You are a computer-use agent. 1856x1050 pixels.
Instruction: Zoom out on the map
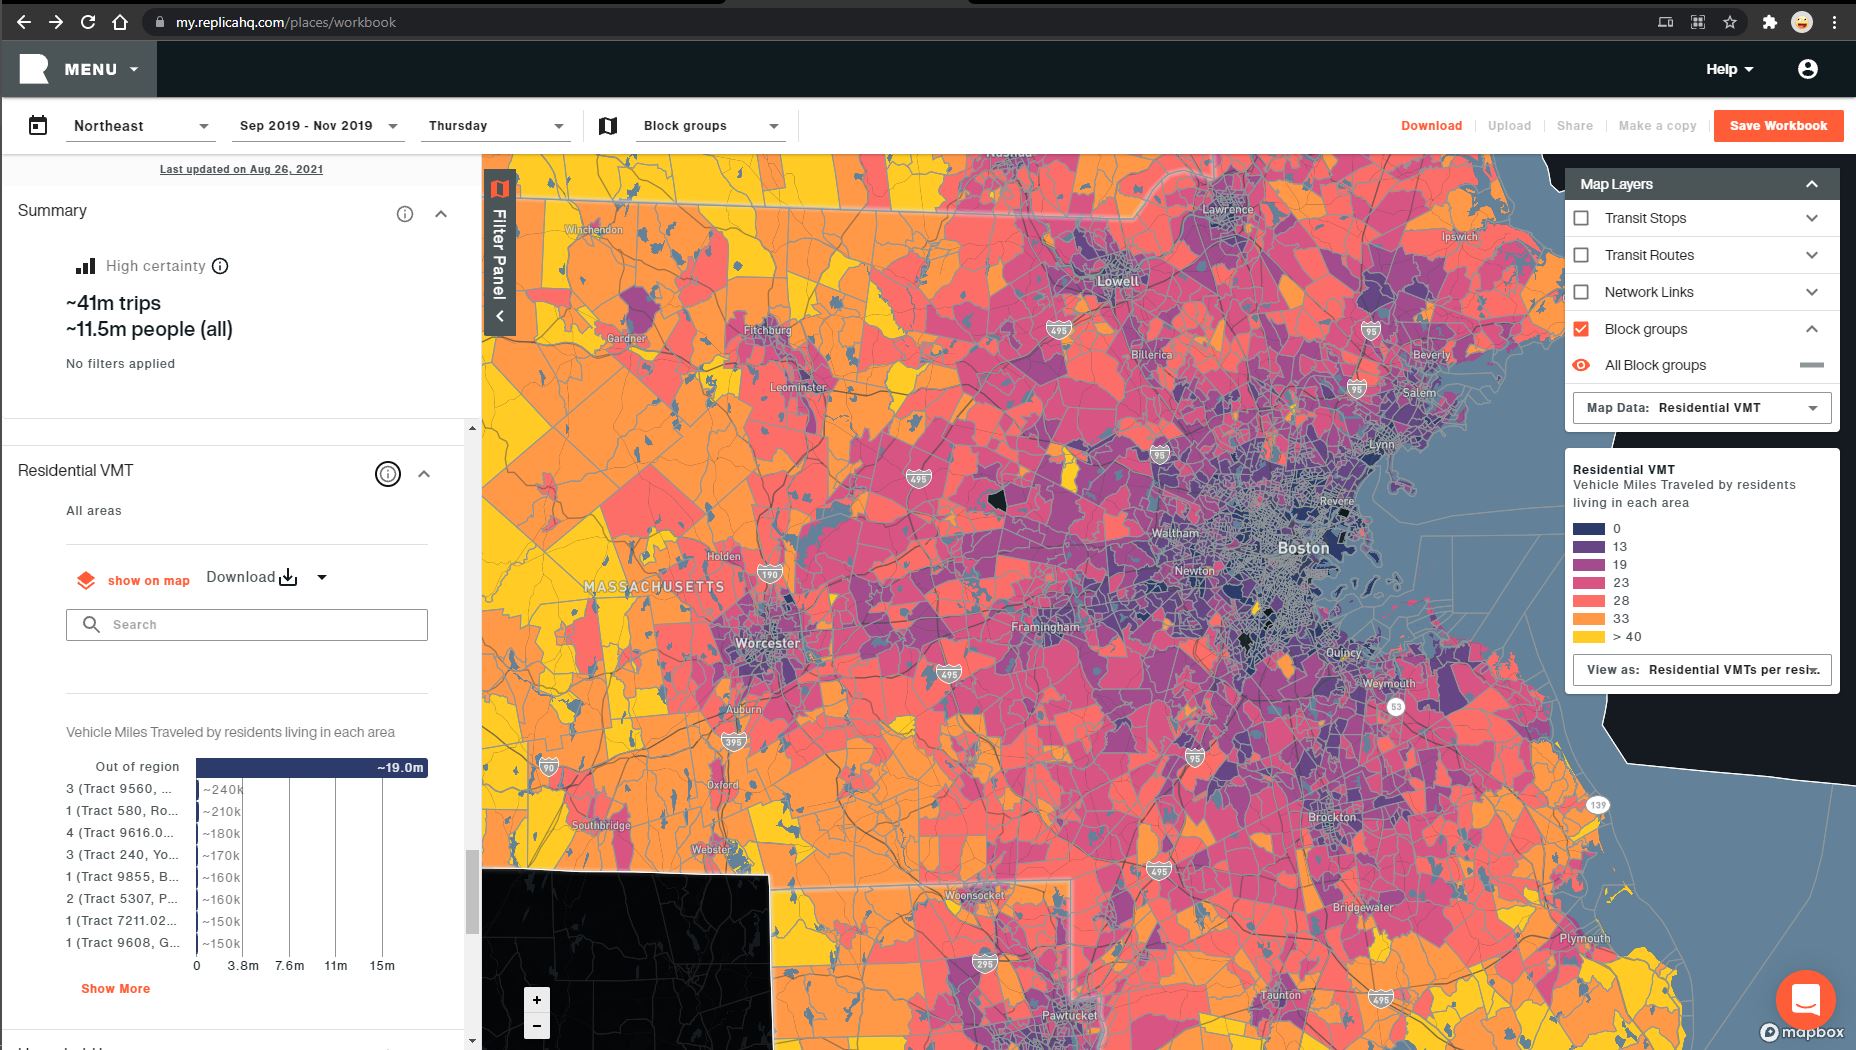point(537,1026)
